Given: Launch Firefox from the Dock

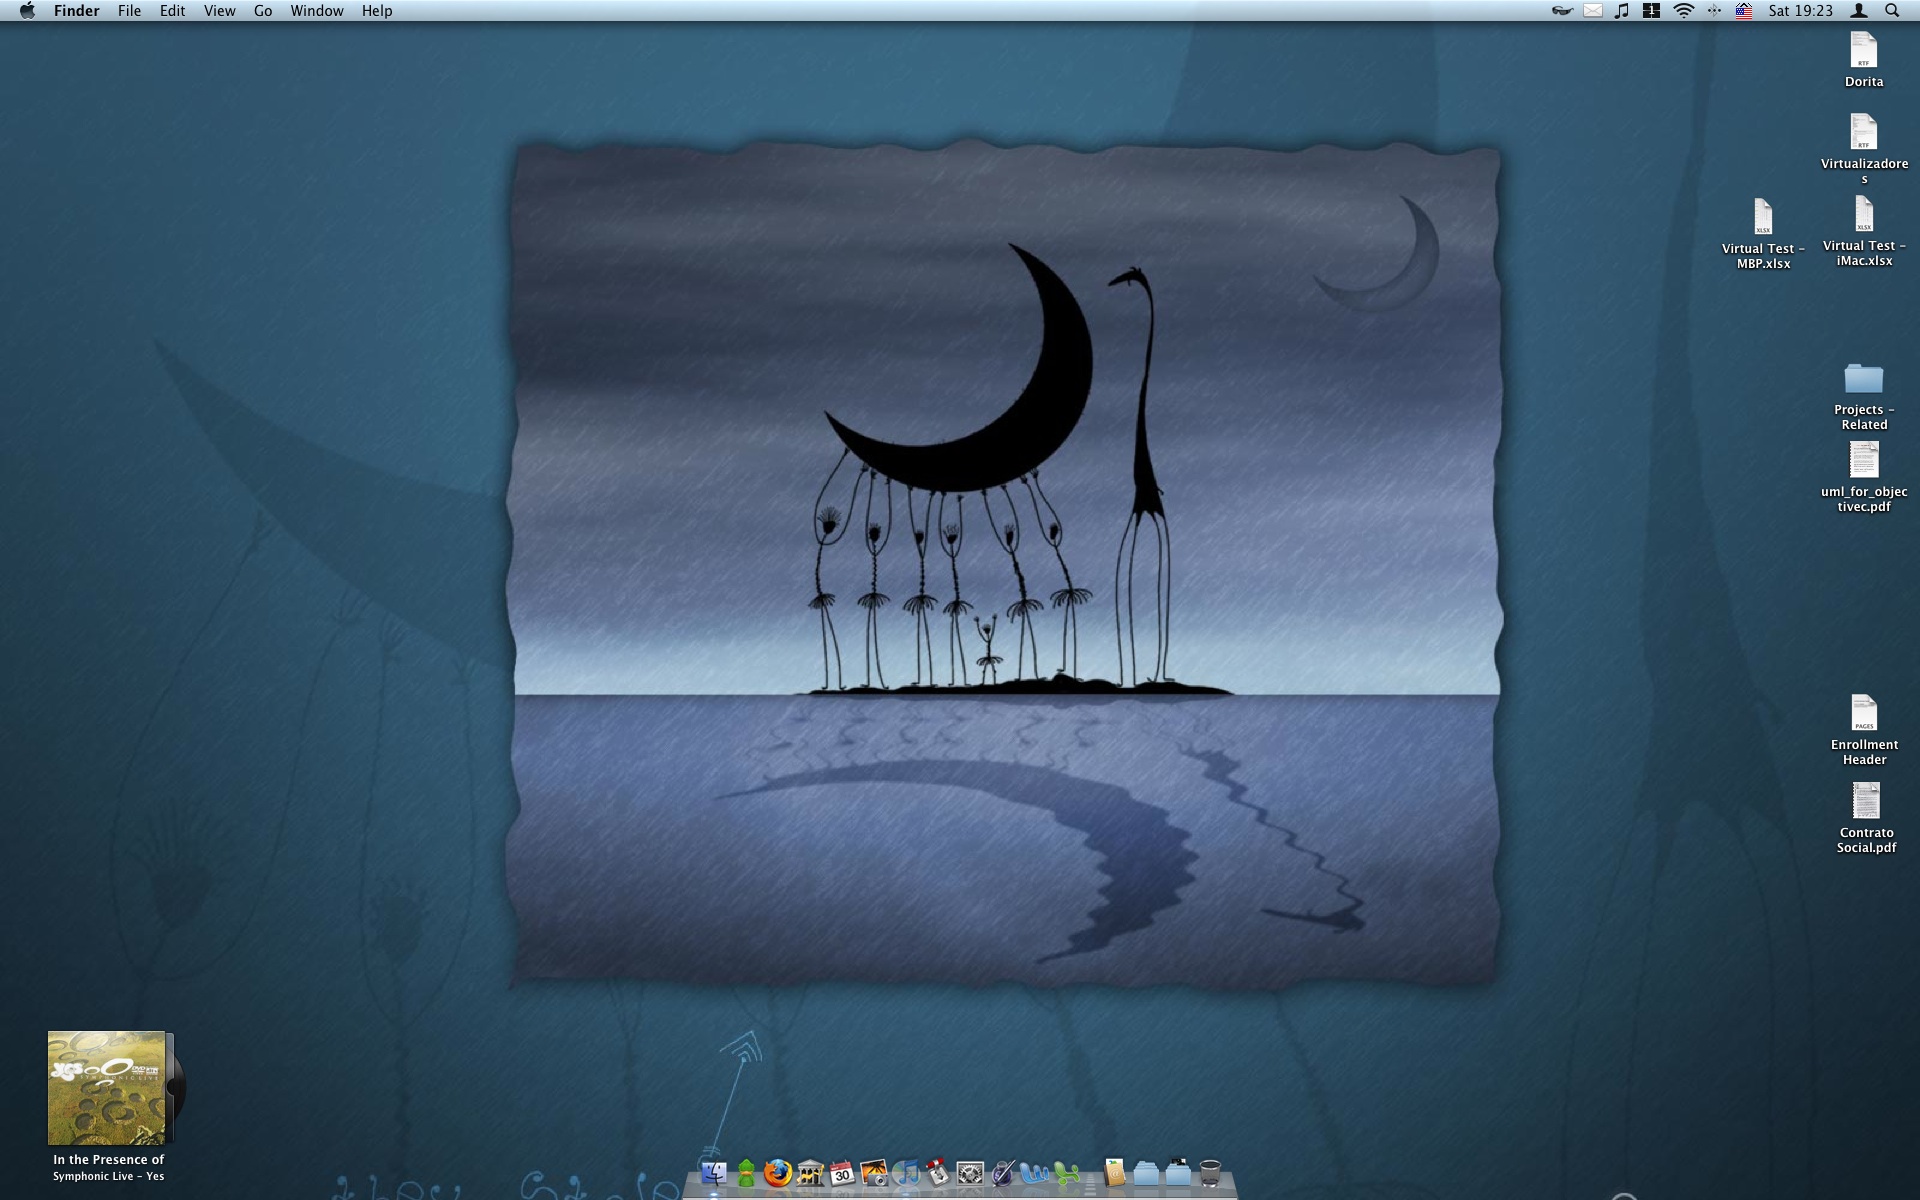Looking at the screenshot, I should coord(778,1172).
